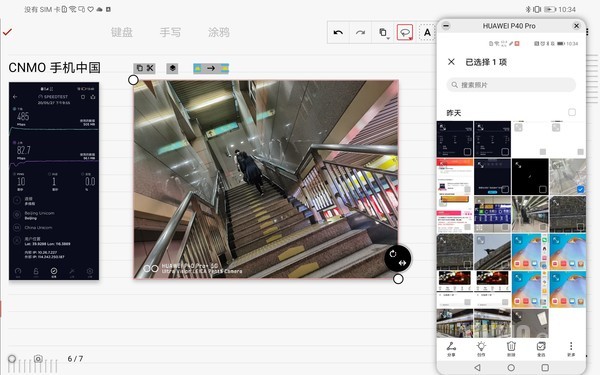Tick checkbox on the black thumbnail
Screen dimensions: 600x375
pyautogui.click(x=543, y=189)
